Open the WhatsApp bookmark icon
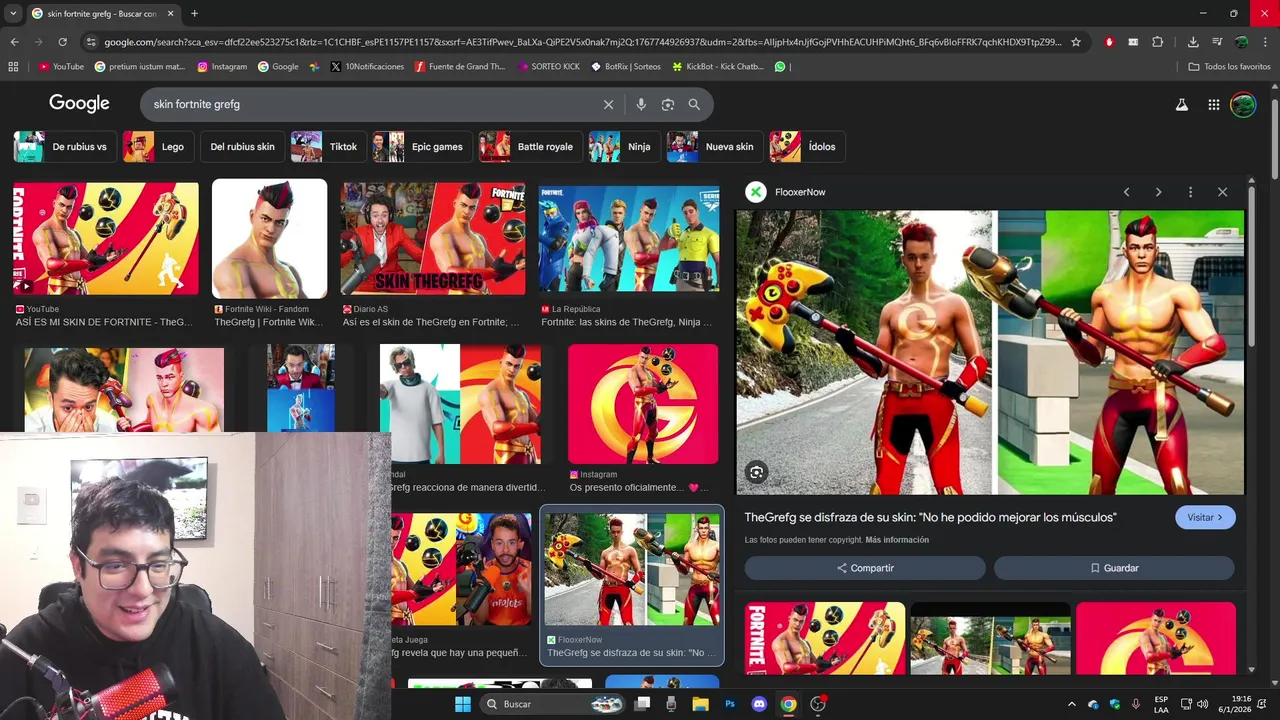Screen dimensions: 1280x720 point(780,66)
